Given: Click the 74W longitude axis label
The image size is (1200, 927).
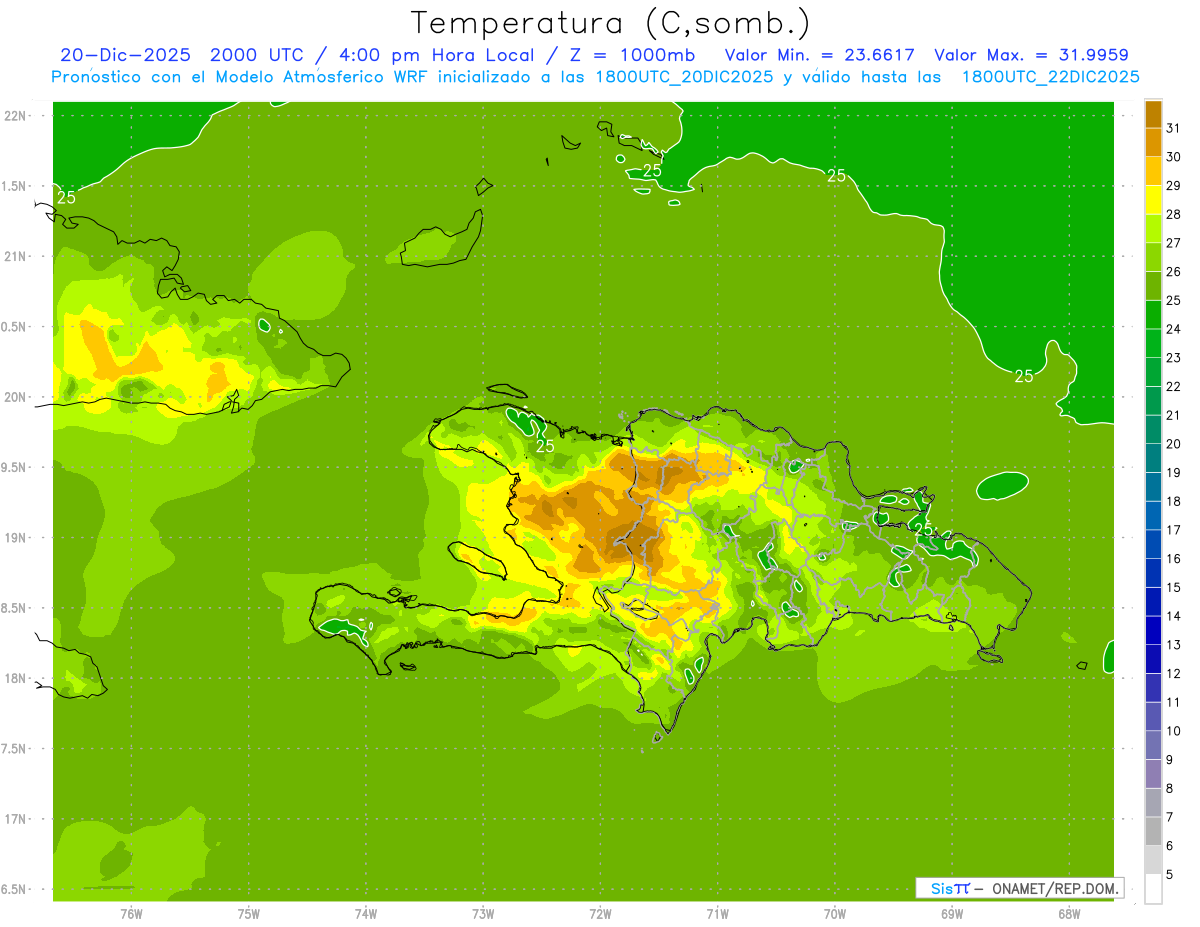Looking at the screenshot, I should [365, 914].
